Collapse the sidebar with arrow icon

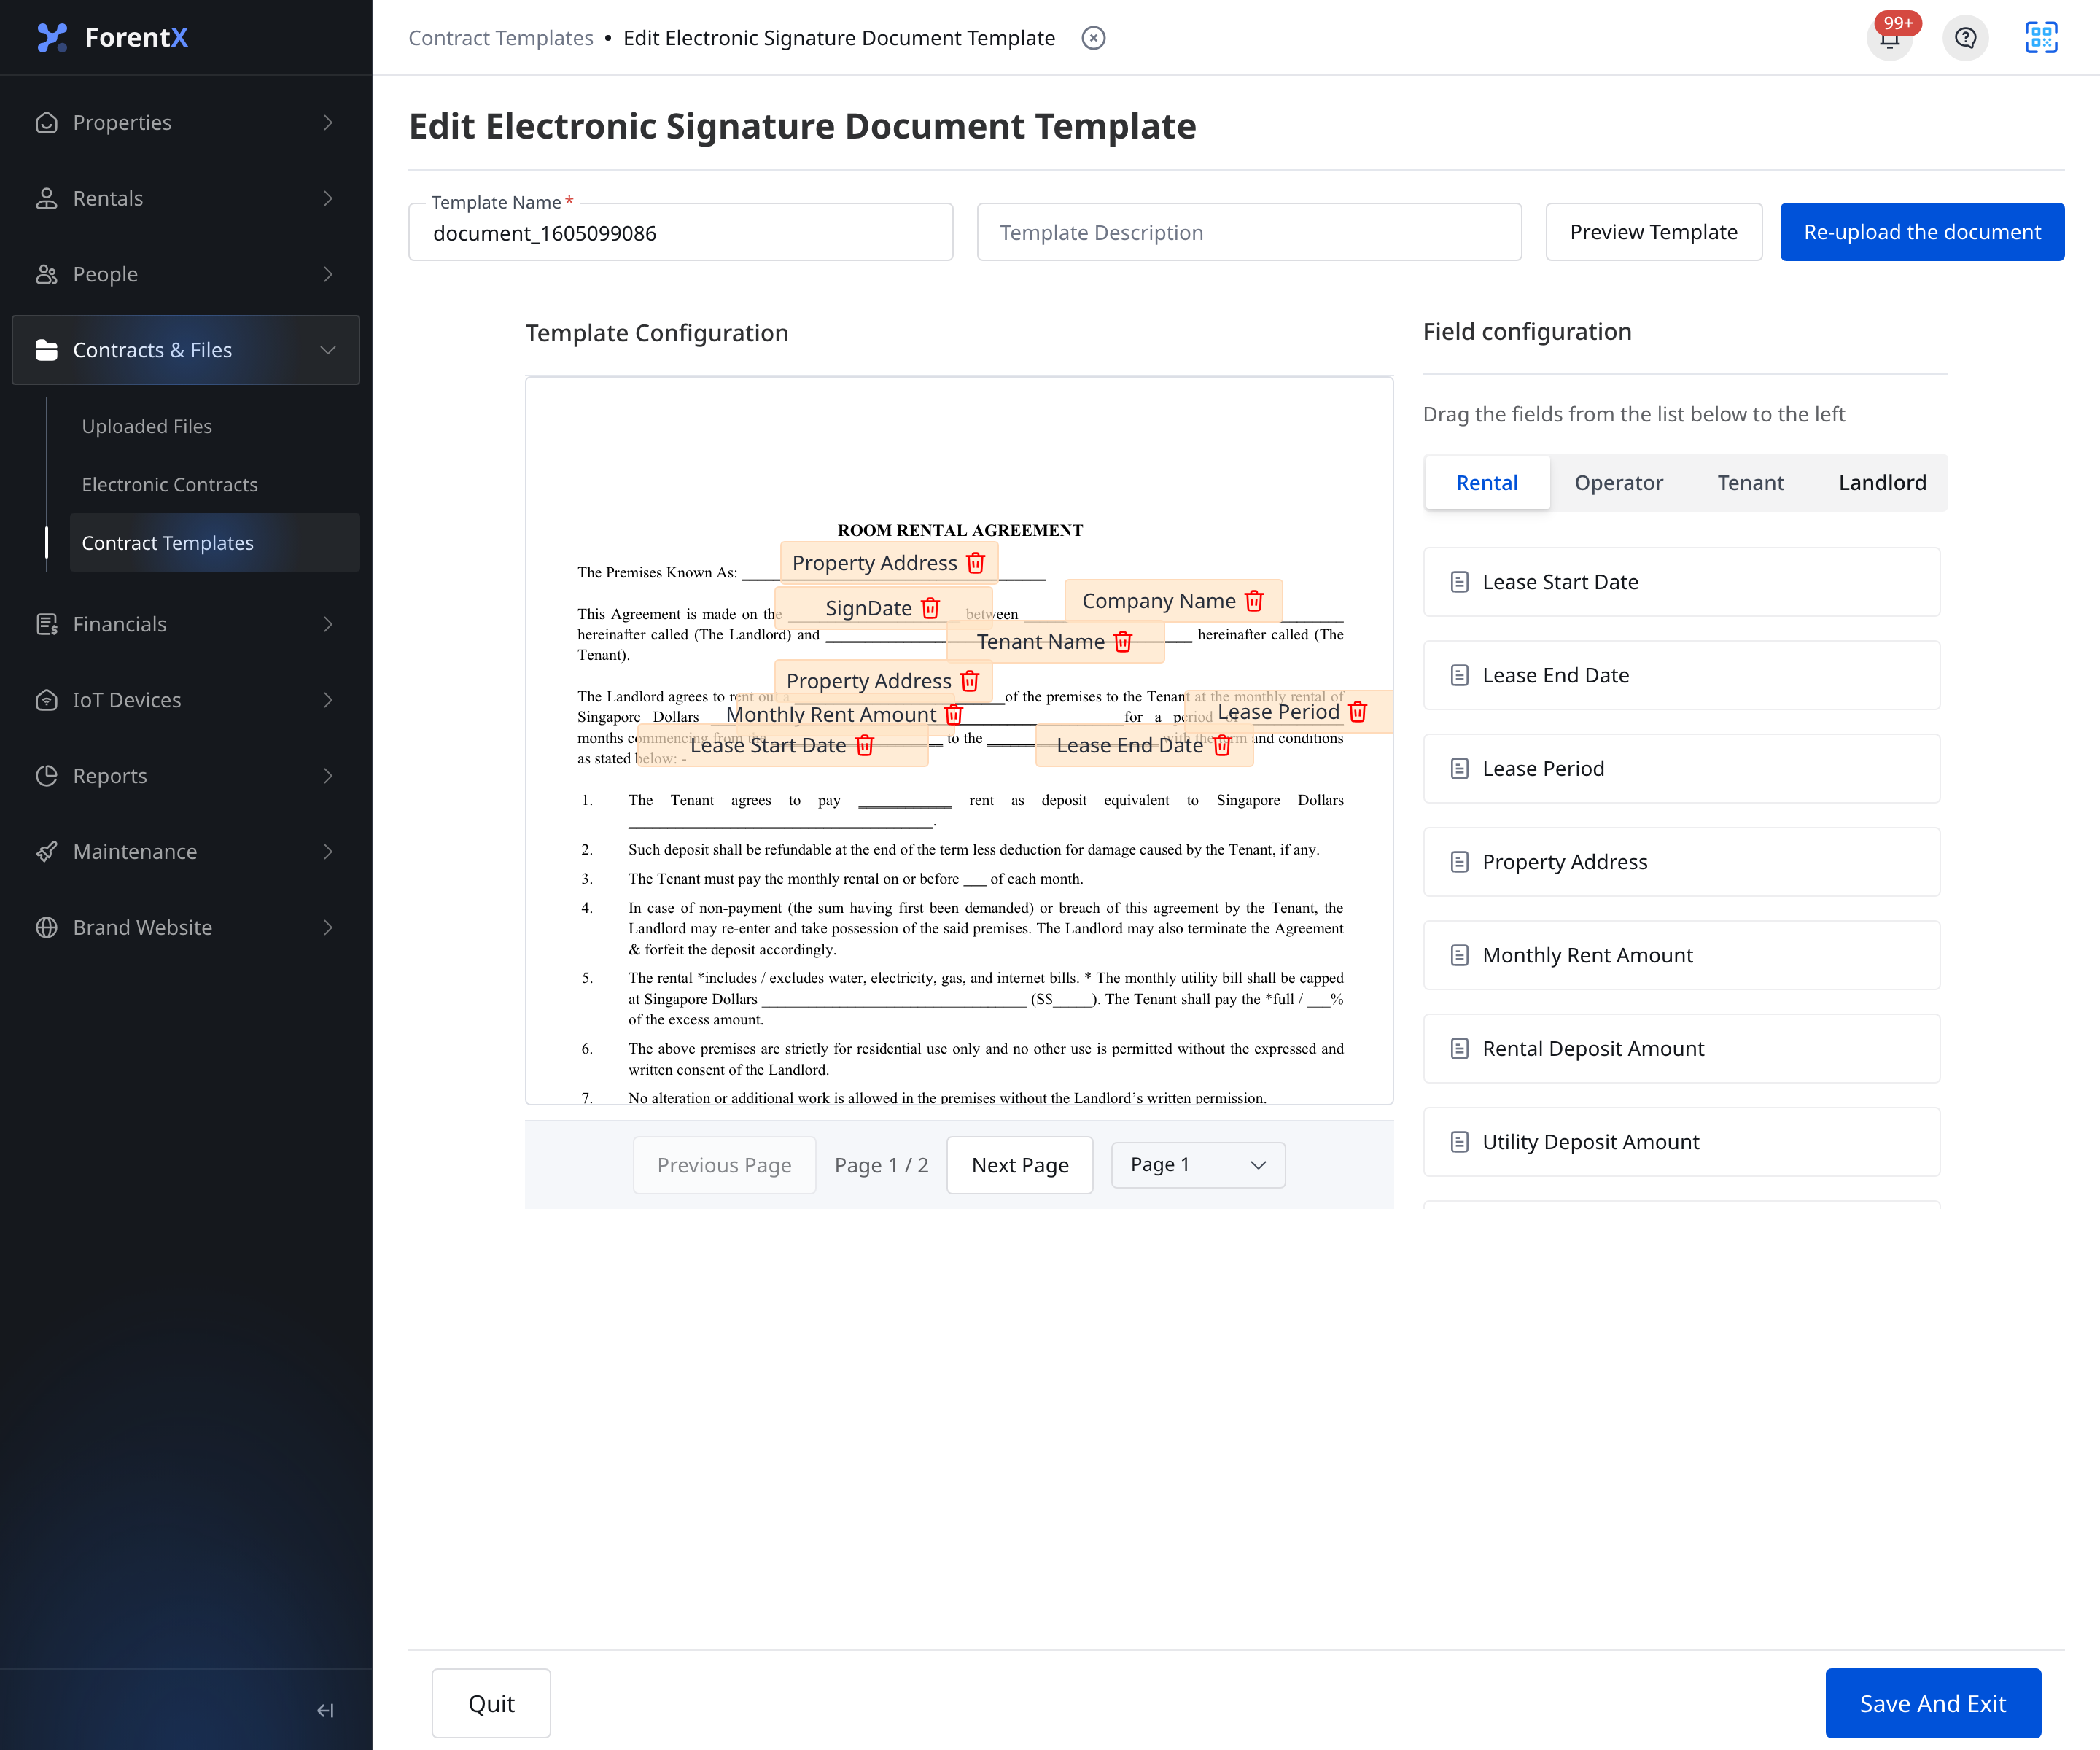326,1710
